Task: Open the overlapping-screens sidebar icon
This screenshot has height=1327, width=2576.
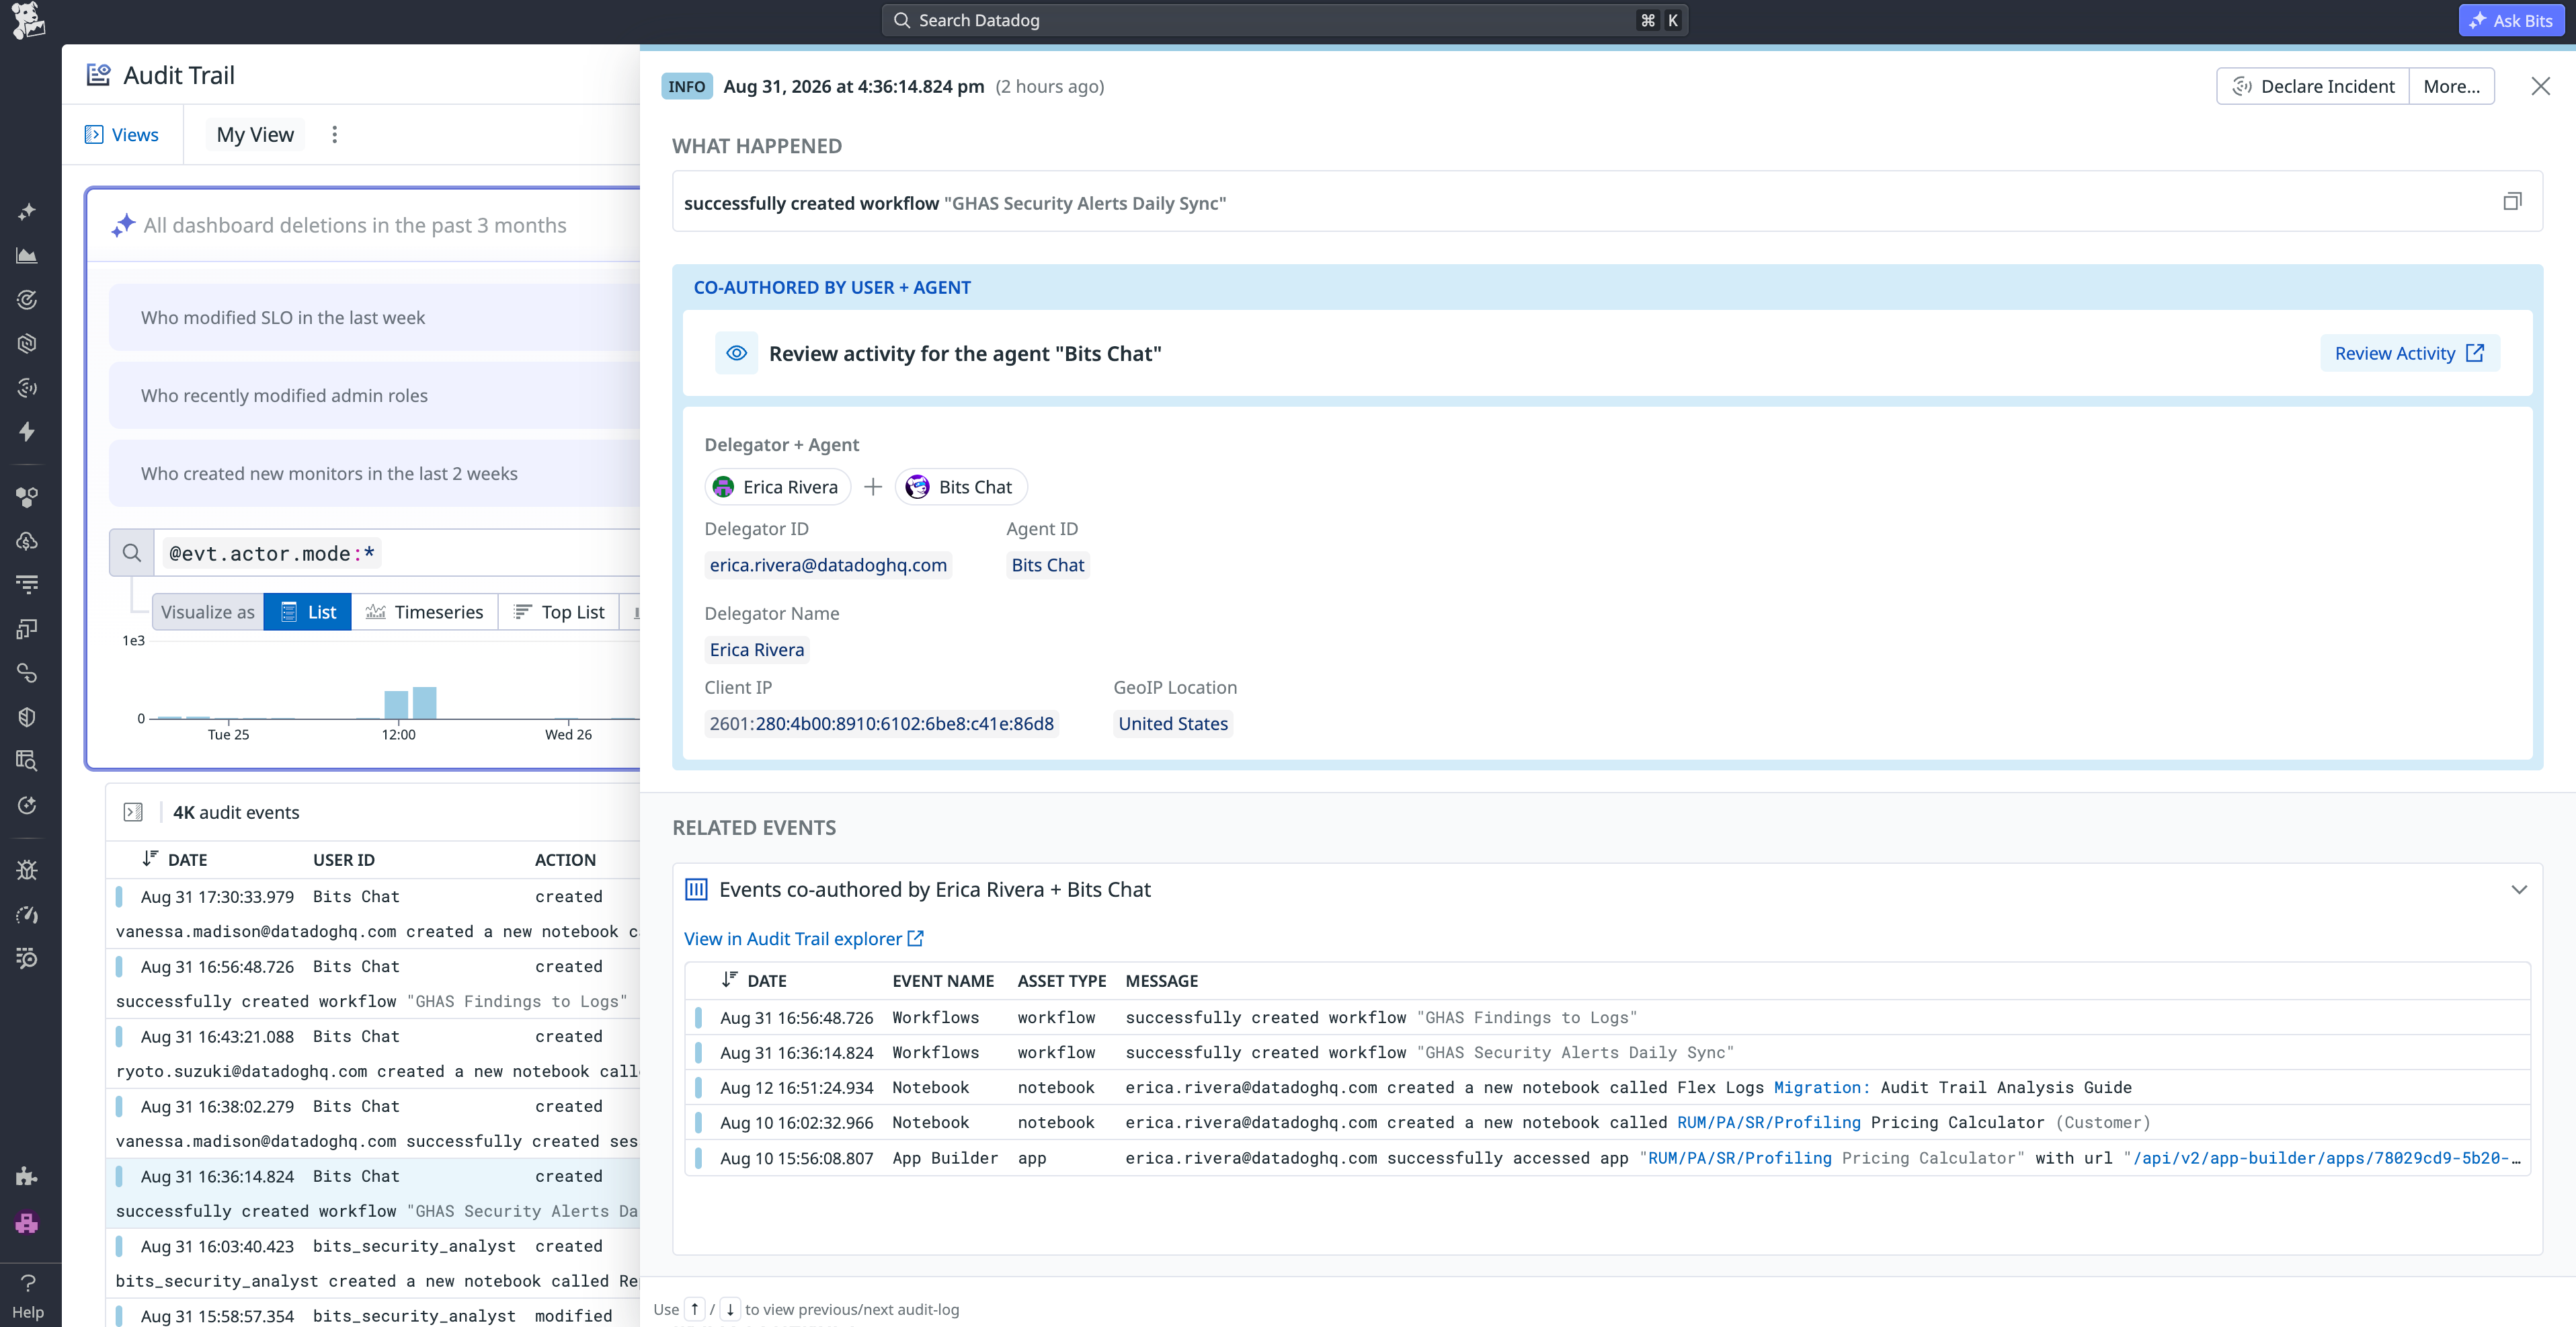Action: [27, 629]
